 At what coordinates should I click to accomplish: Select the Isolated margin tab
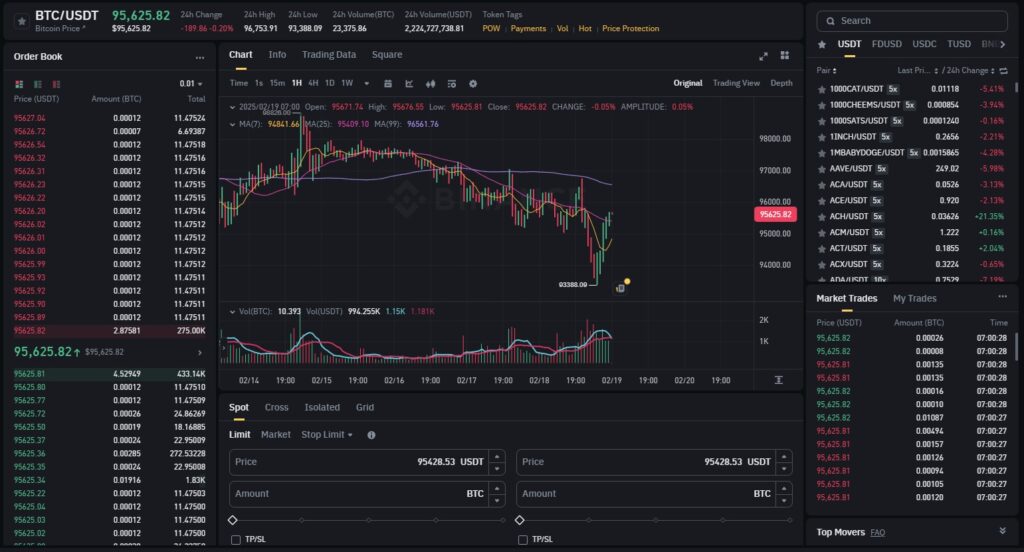322,408
